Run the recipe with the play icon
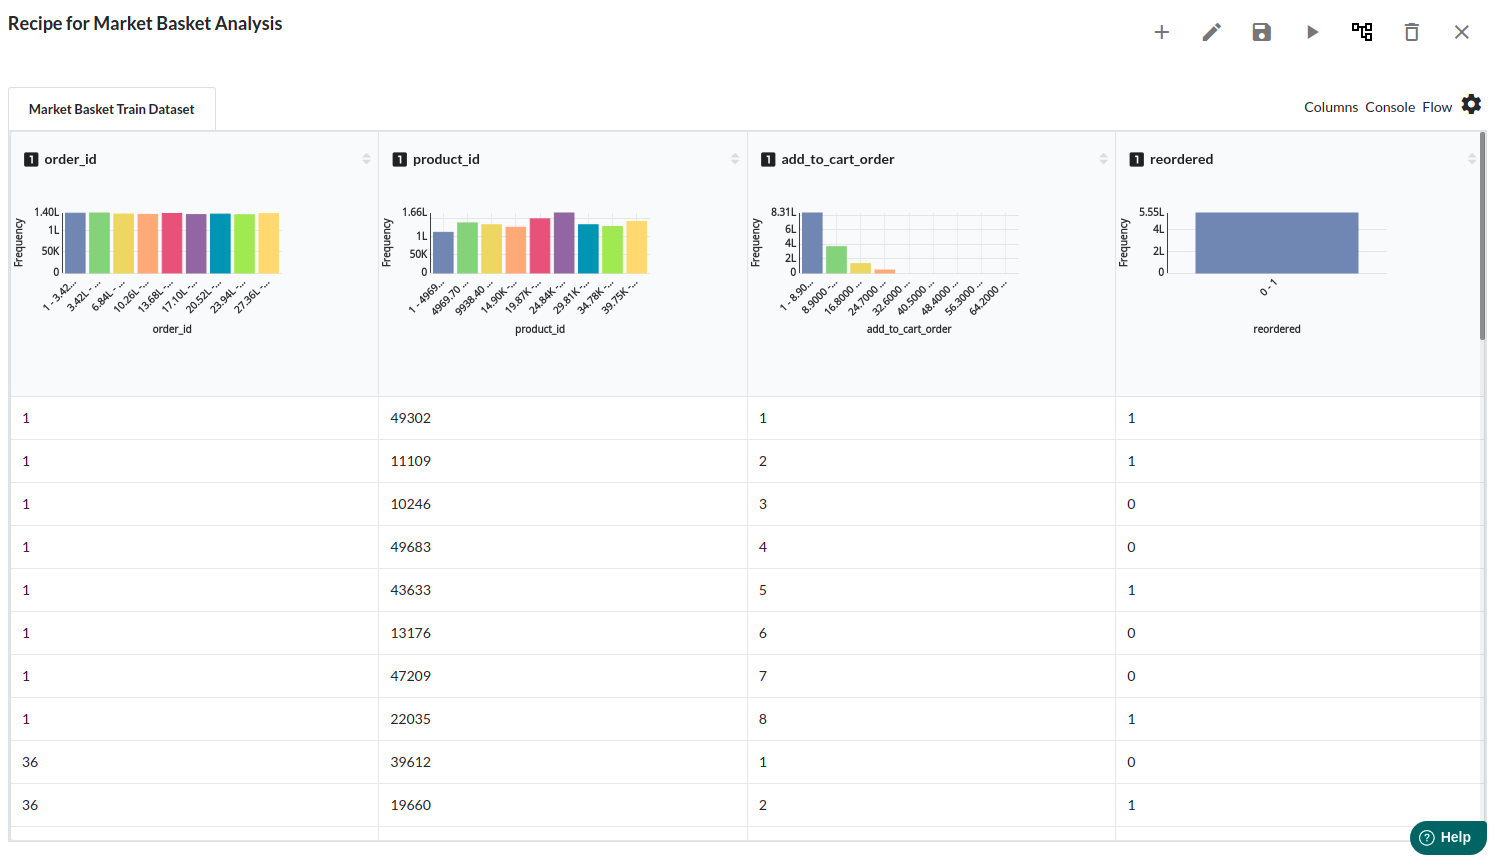 (x=1312, y=32)
